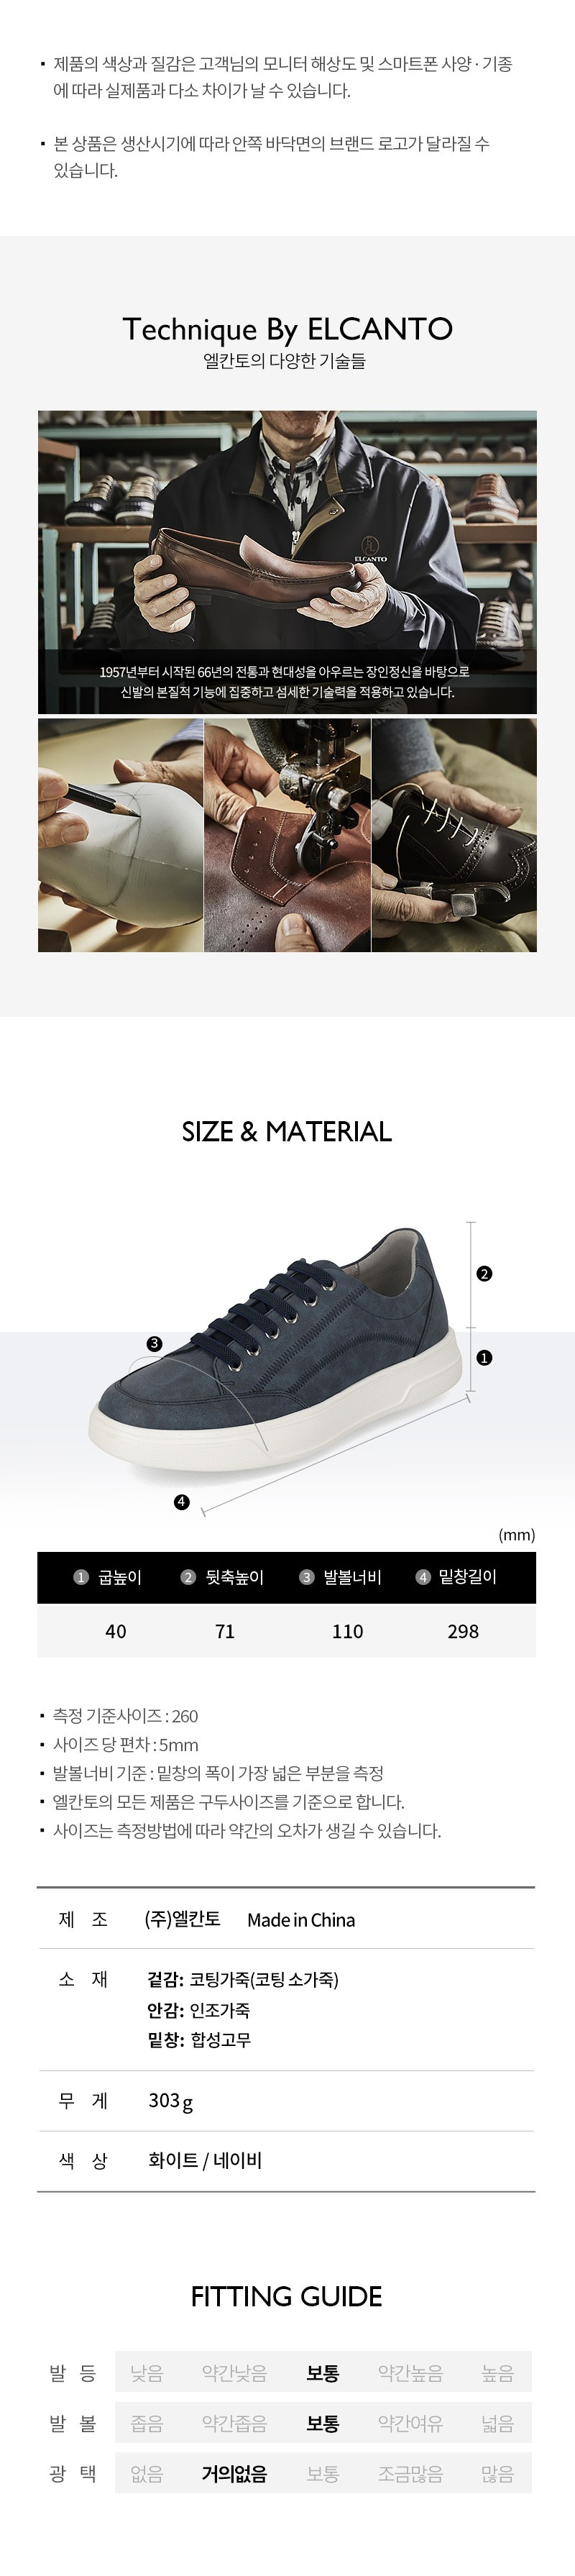Click the number 3 marker near shoe toe
This screenshot has height=2576, width=575.
coord(154,1344)
